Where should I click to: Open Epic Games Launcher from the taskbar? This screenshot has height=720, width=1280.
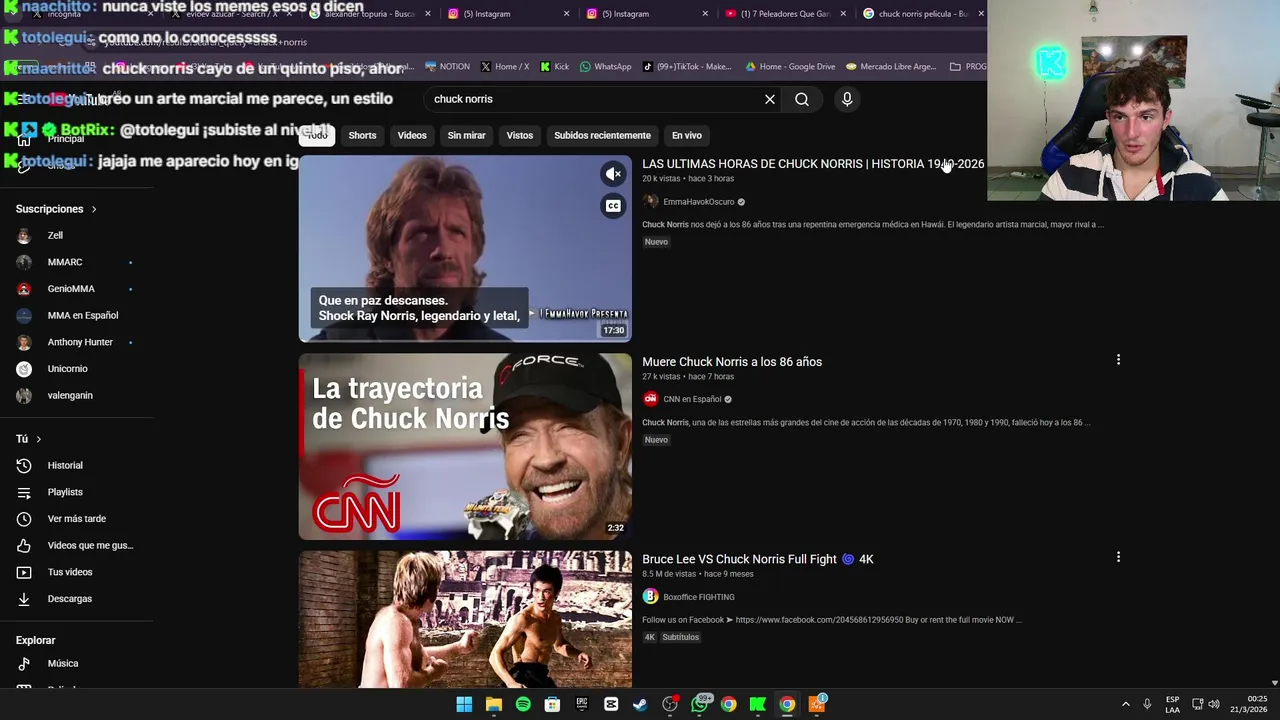click(x=582, y=705)
